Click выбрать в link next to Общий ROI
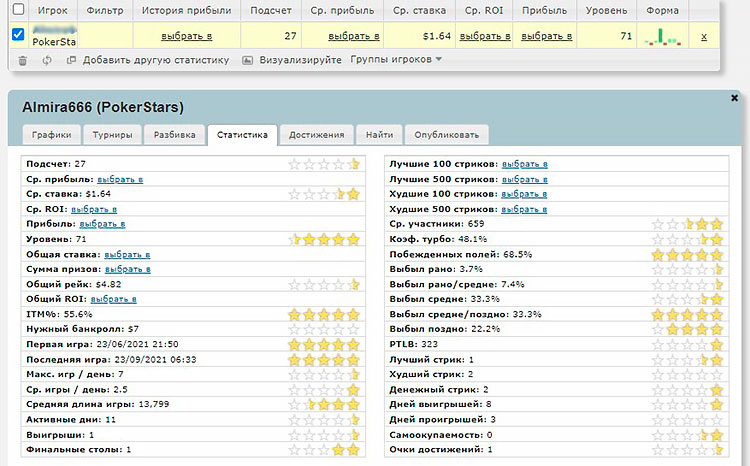 coord(114,299)
